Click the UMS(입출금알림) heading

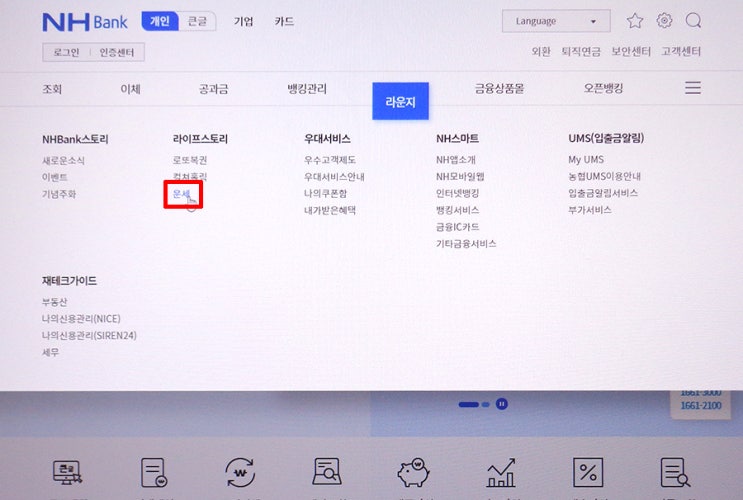pyautogui.click(x=607, y=138)
